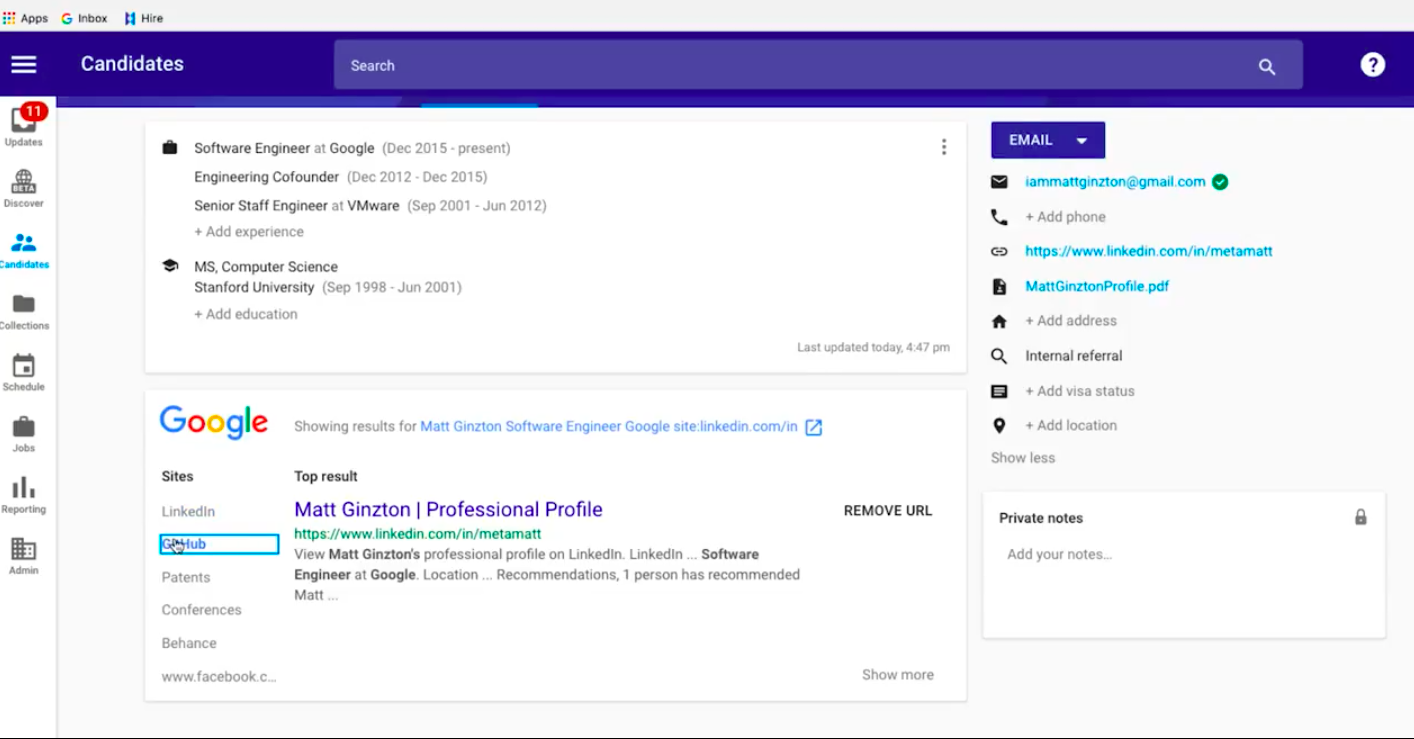Select Behance under Sites
Screen dimensions: 1414x739
coord(189,643)
